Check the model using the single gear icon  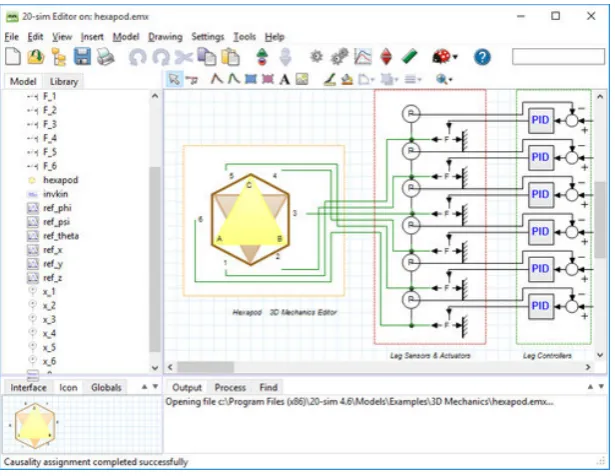316,57
